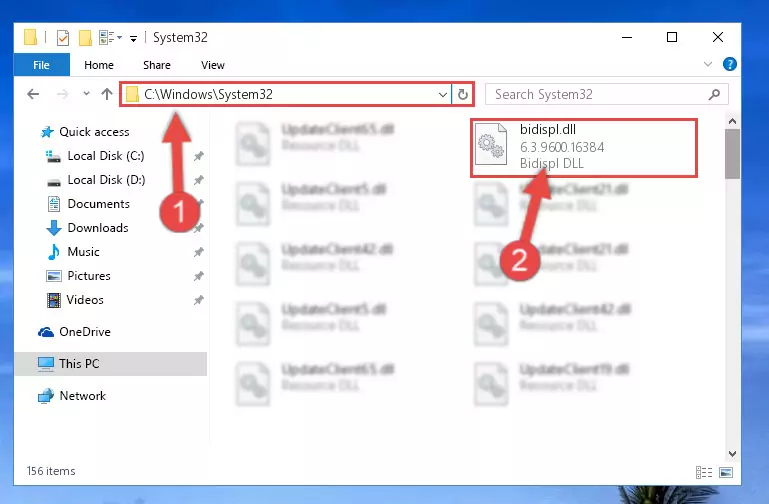Click the 156 items status text
The image size is (769, 504).
51,471
